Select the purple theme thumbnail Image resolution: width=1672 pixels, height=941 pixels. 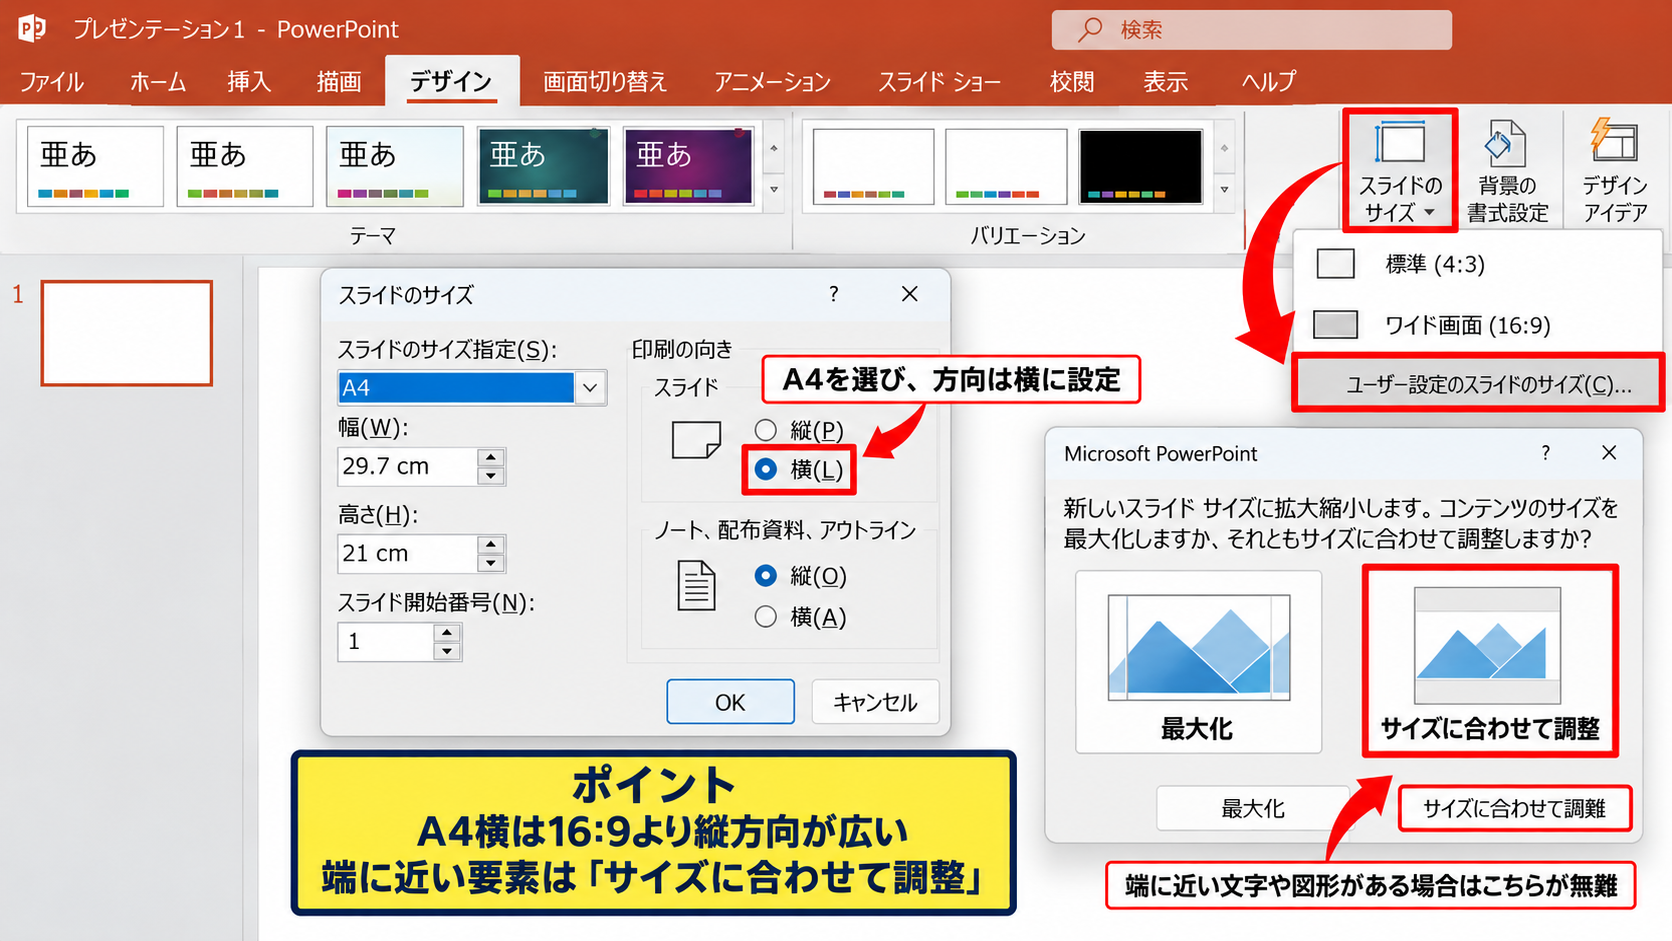688,166
